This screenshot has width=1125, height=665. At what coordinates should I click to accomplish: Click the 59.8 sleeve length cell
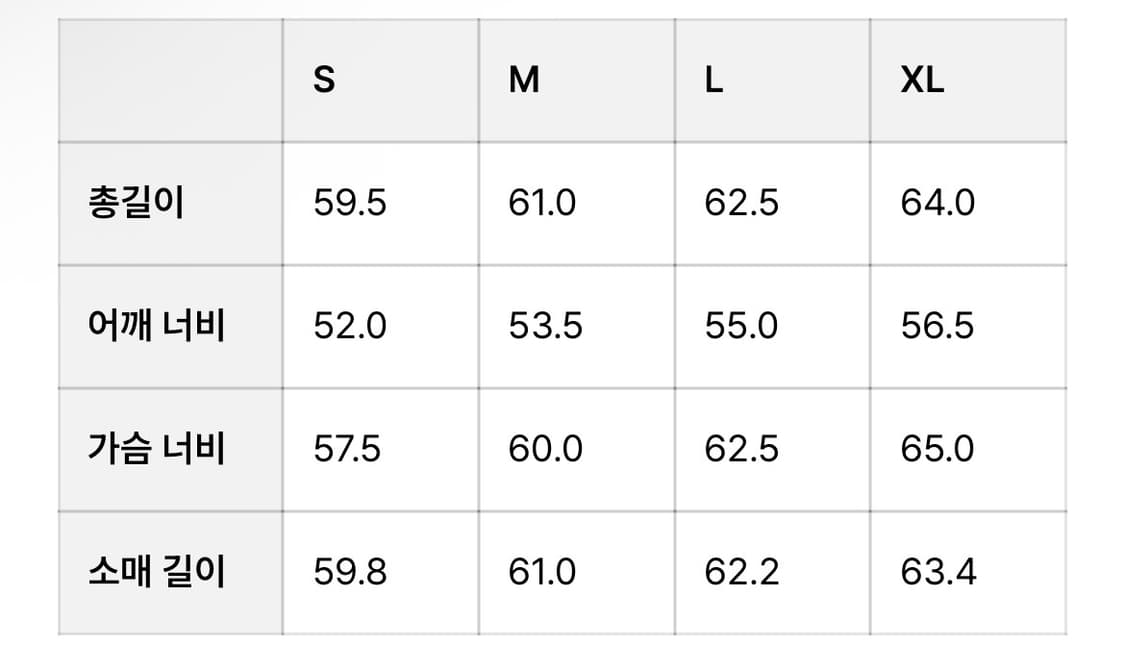pos(380,573)
